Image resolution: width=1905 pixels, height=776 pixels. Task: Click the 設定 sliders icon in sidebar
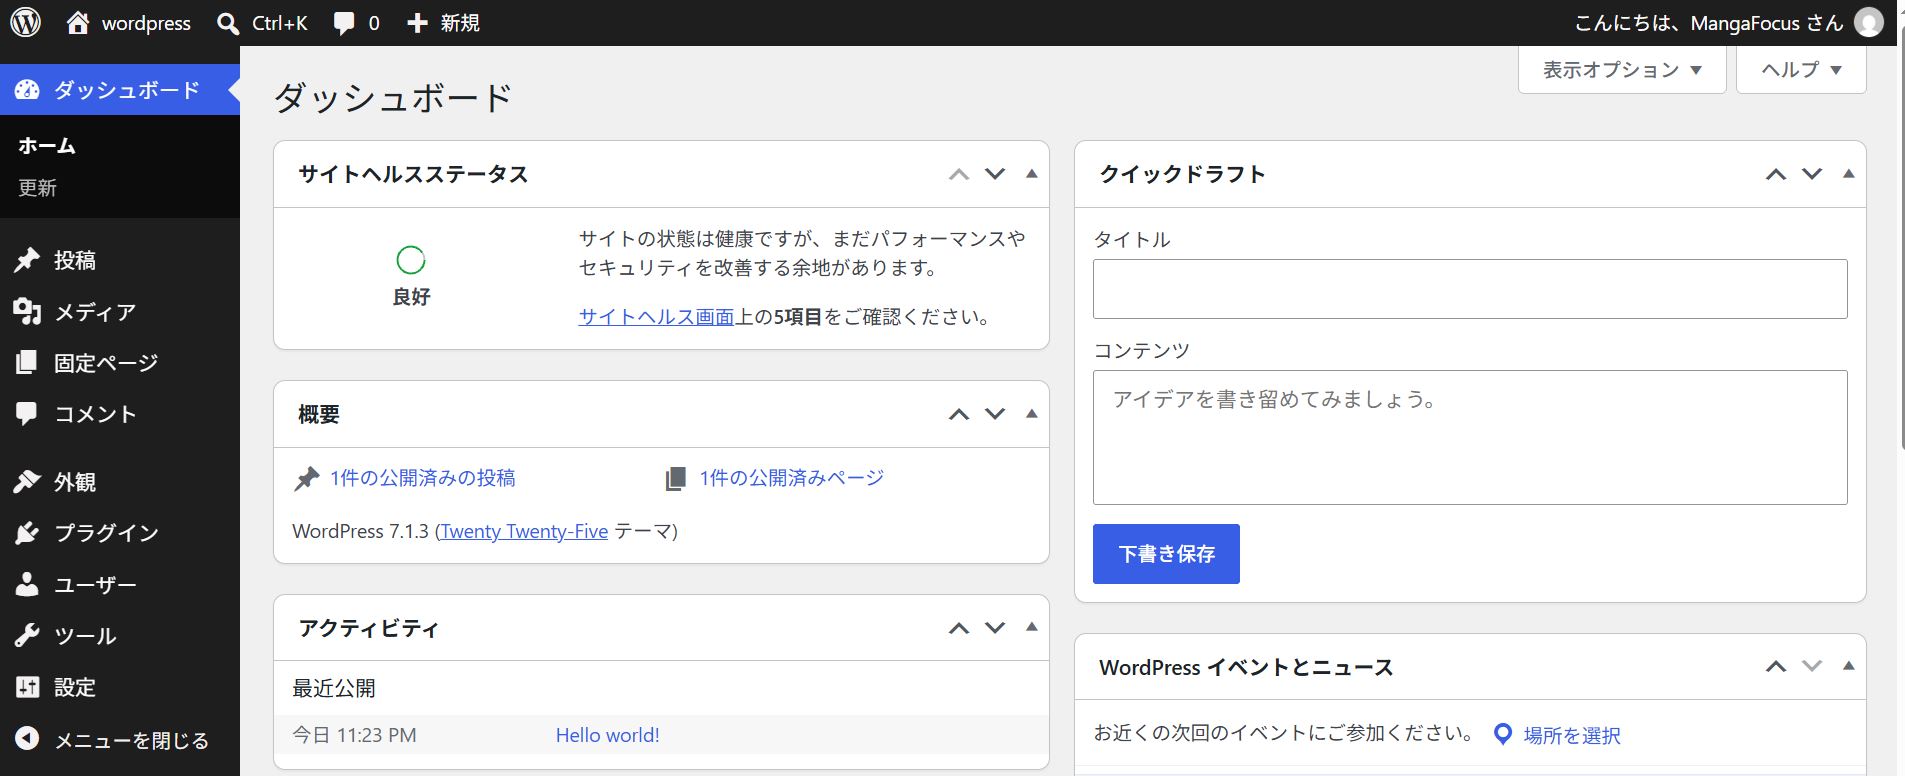tap(27, 687)
